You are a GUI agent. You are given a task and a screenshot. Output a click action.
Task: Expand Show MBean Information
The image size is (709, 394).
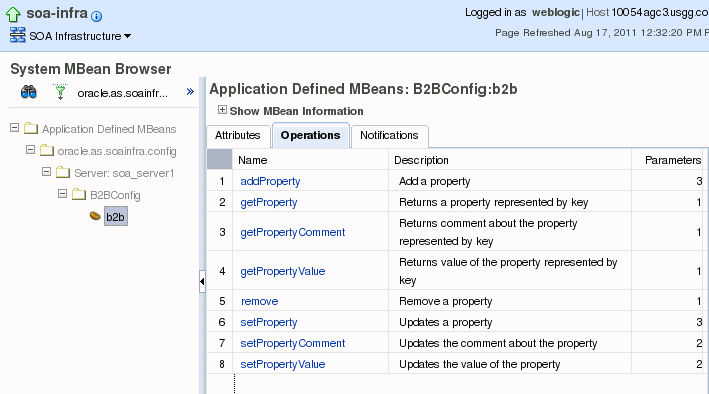point(222,110)
